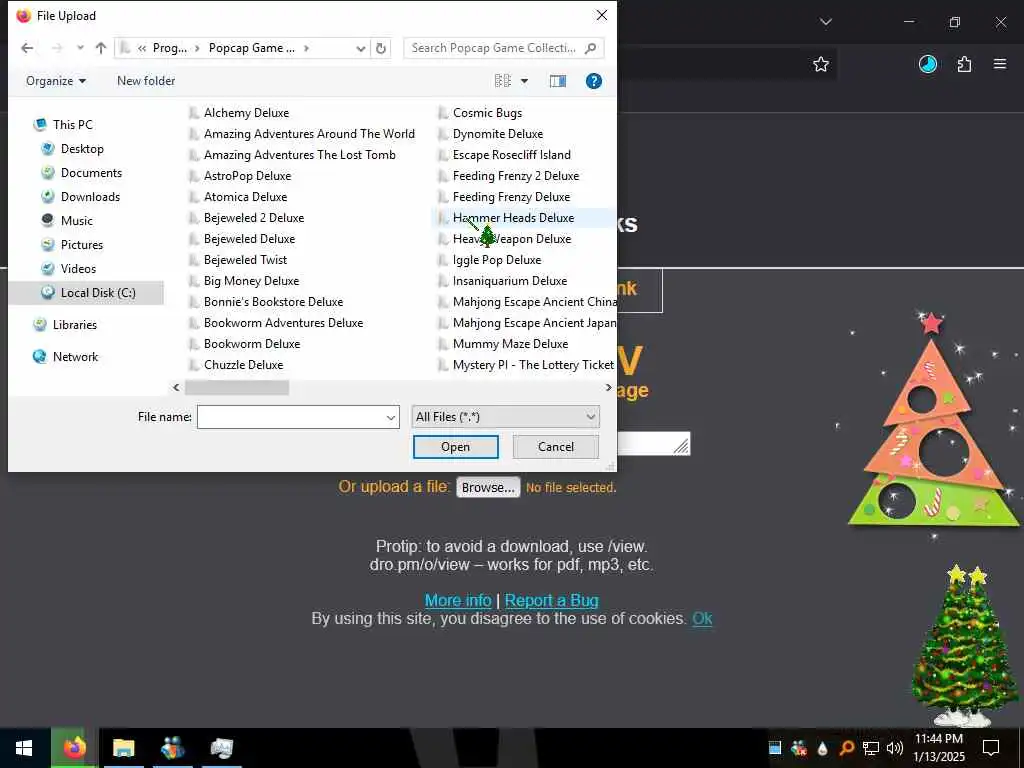Open the Firefox extensions puzzle icon
This screenshot has width=1024, height=768.
point(964,64)
